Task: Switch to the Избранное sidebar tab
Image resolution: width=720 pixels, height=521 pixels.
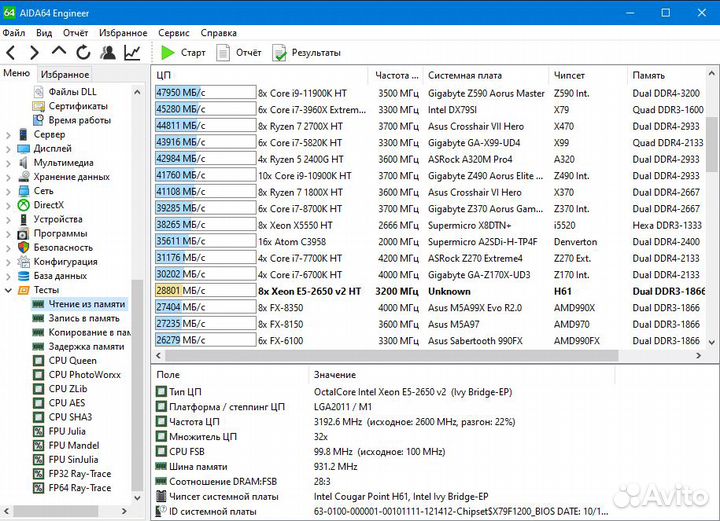Action: click(x=65, y=74)
